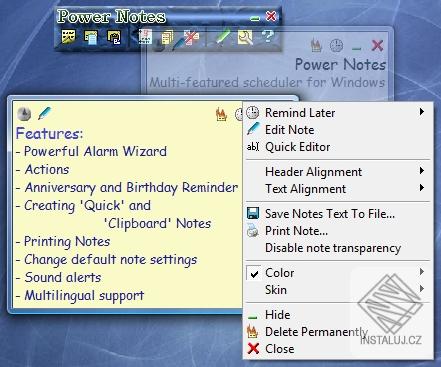Image resolution: width=441 pixels, height=367 pixels.
Task: Click Anniversary and Birthday Reminder text
Action: pos(127,188)
